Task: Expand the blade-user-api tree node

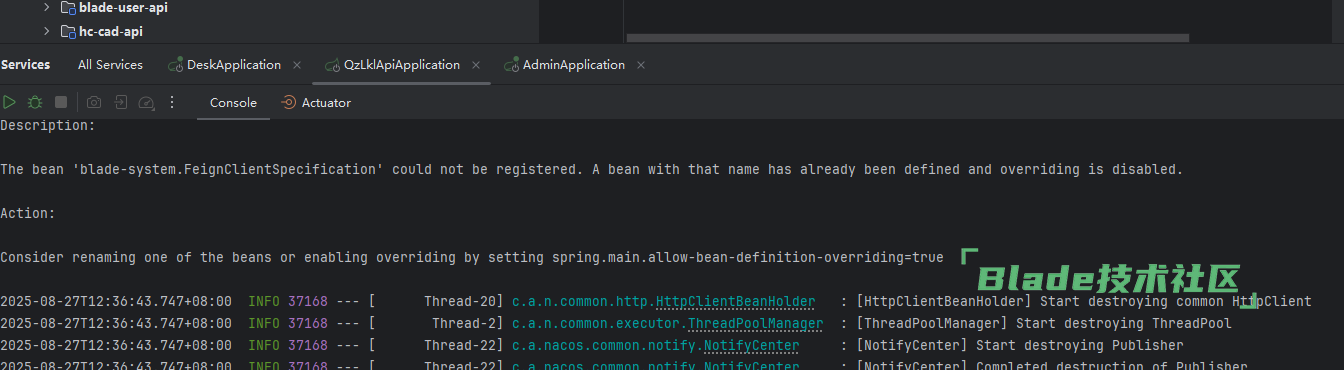Action: point(46,8)
